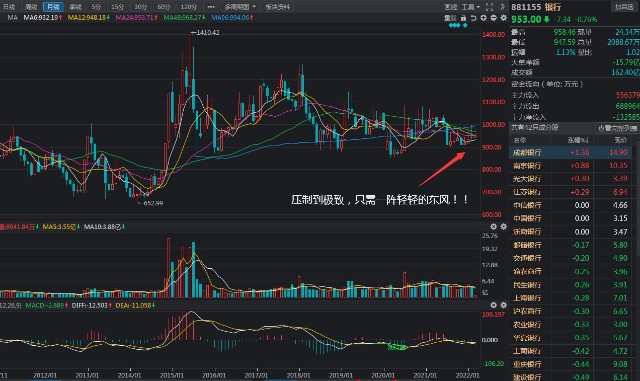The height and width of the screenshot is (381, 640).
Task: Close the volume sub-chart panel
Action: click(493, 226)
